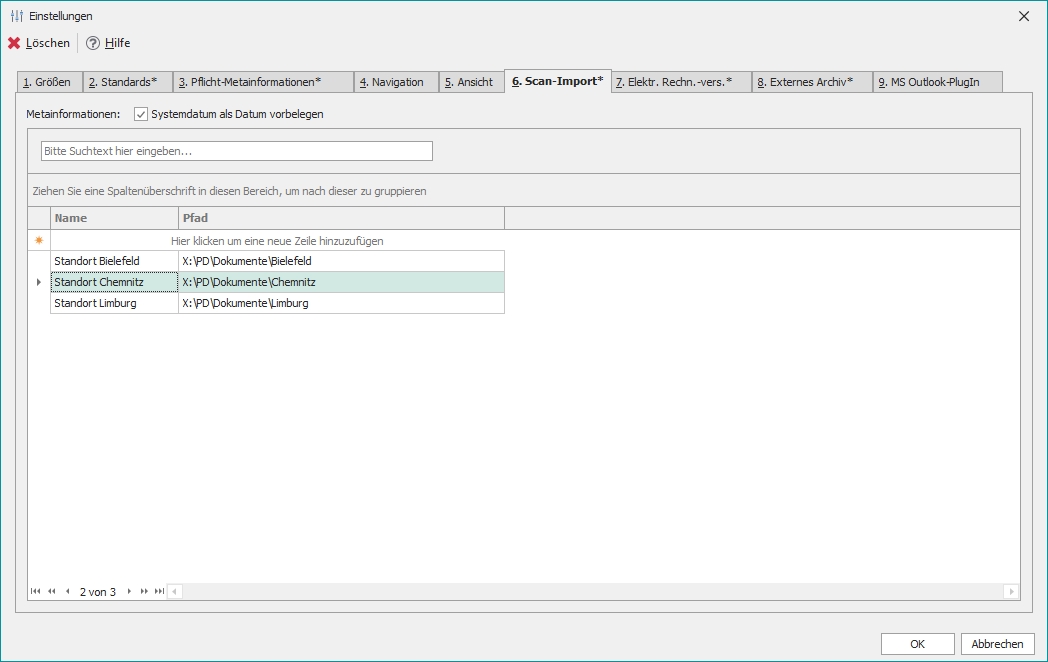
Task: Go back one page with the double-arrow icon
Action: click(x=51, y=591)
